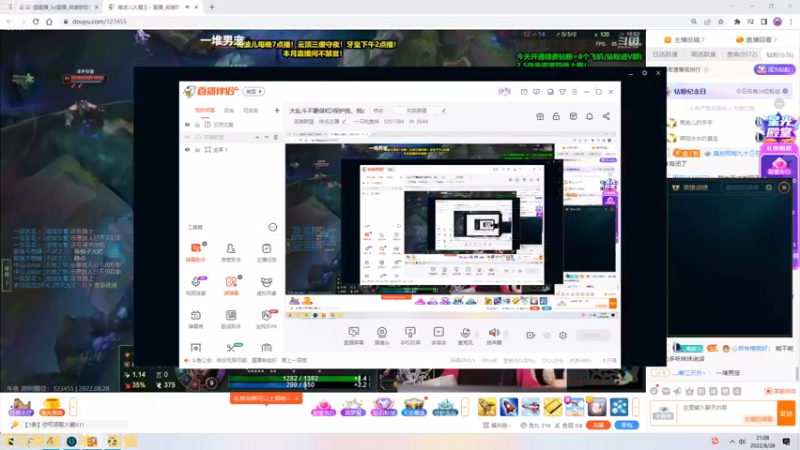Click the rocket gift icon in gift bar

point(509,407)
